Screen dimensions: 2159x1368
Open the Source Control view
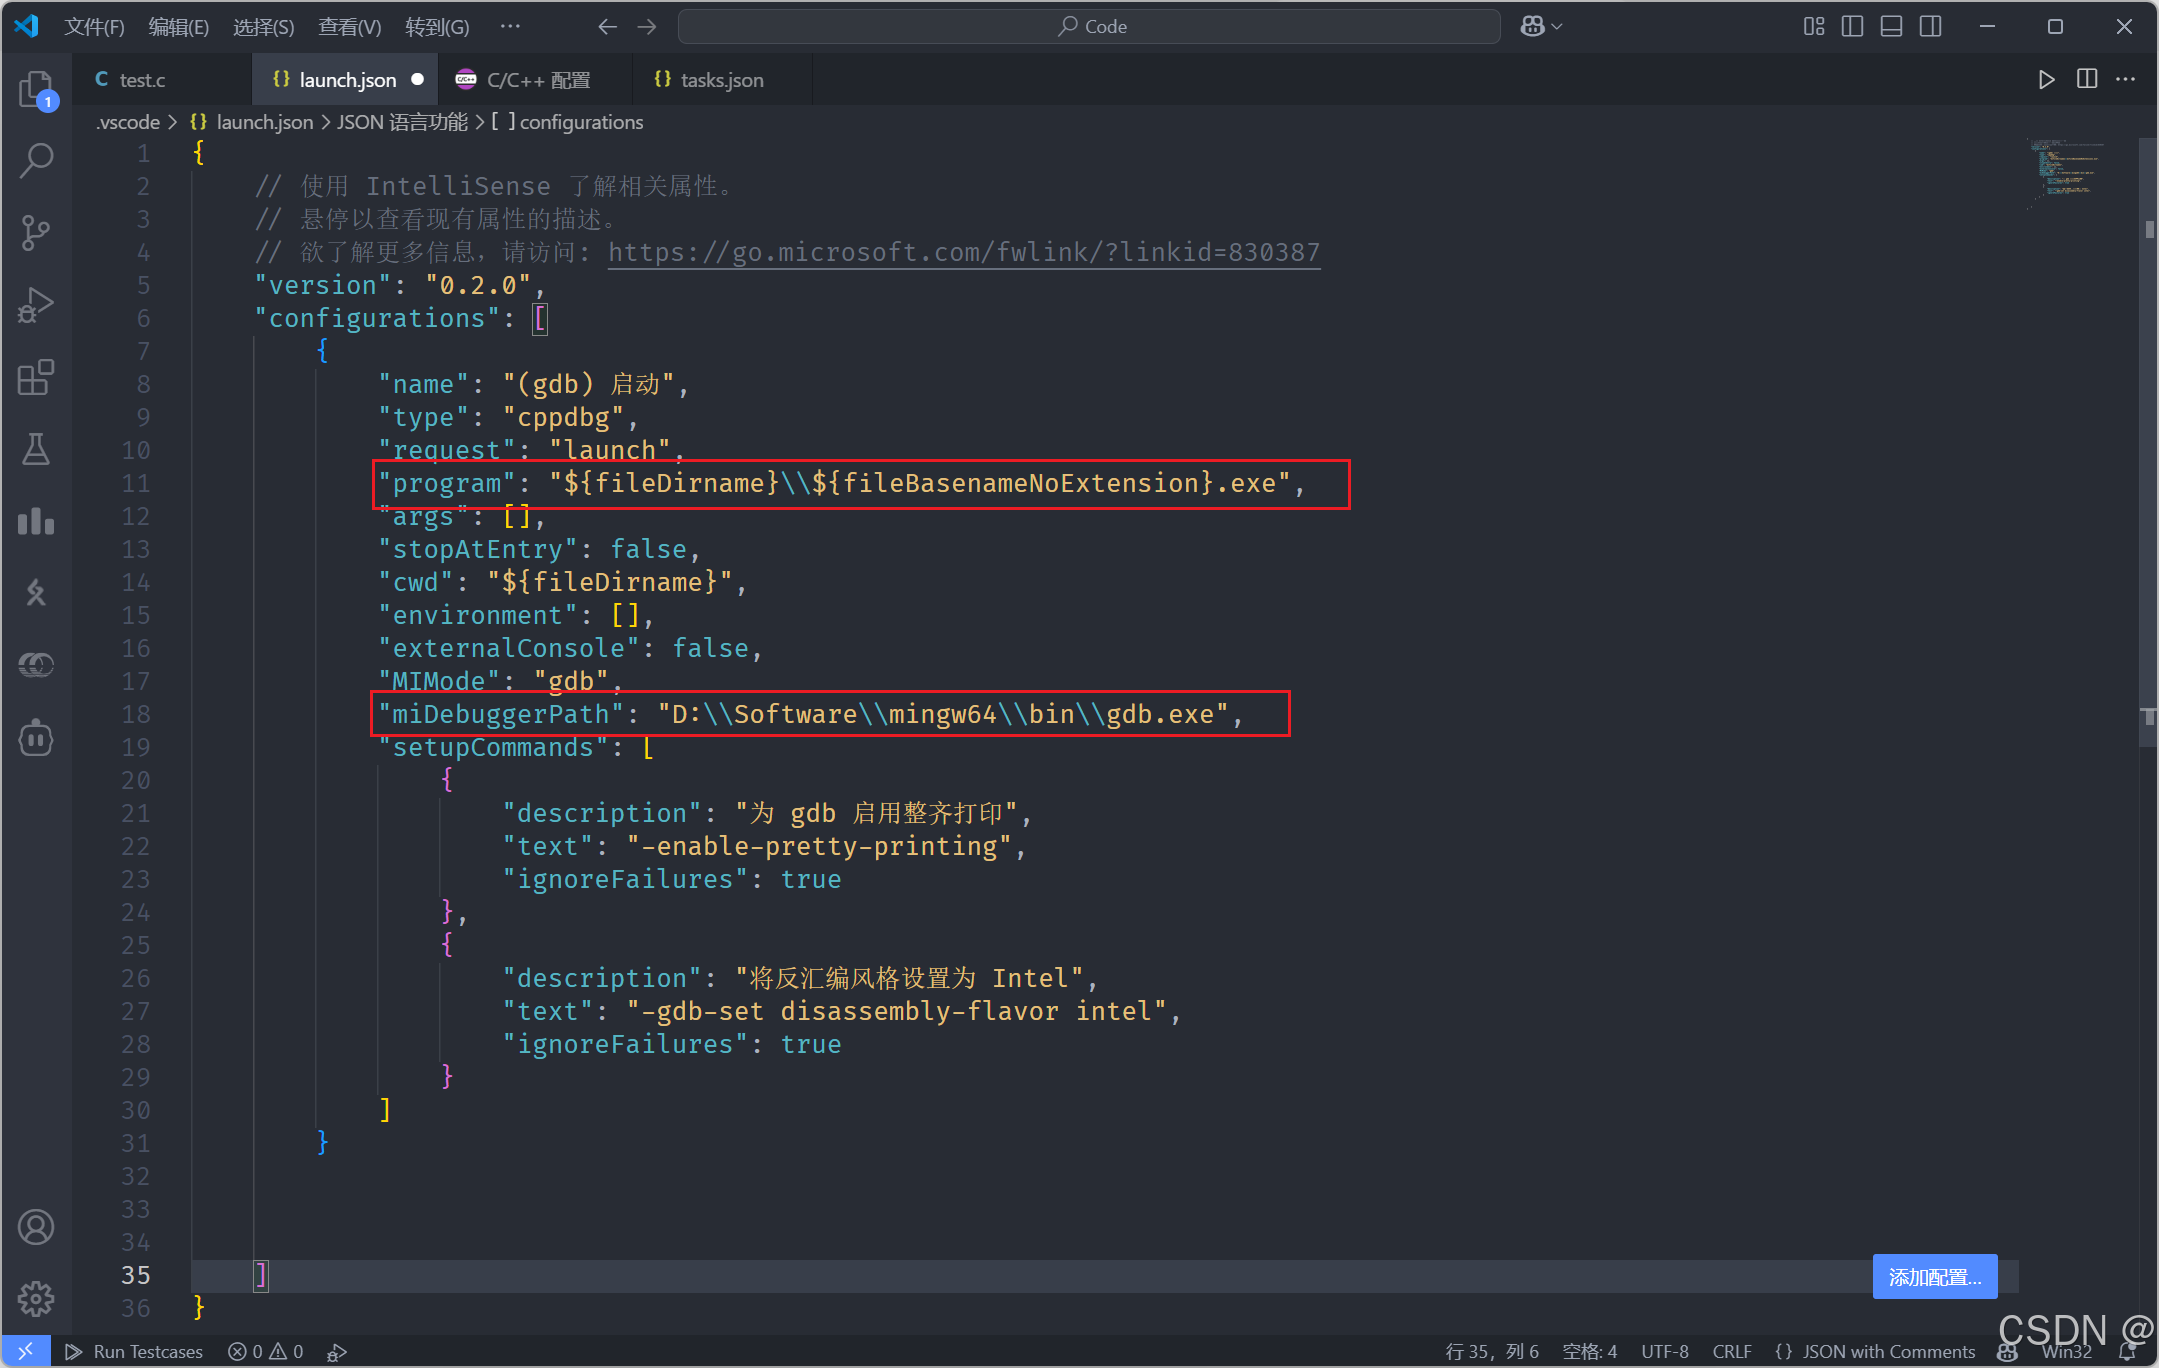(x=36, y=232)
